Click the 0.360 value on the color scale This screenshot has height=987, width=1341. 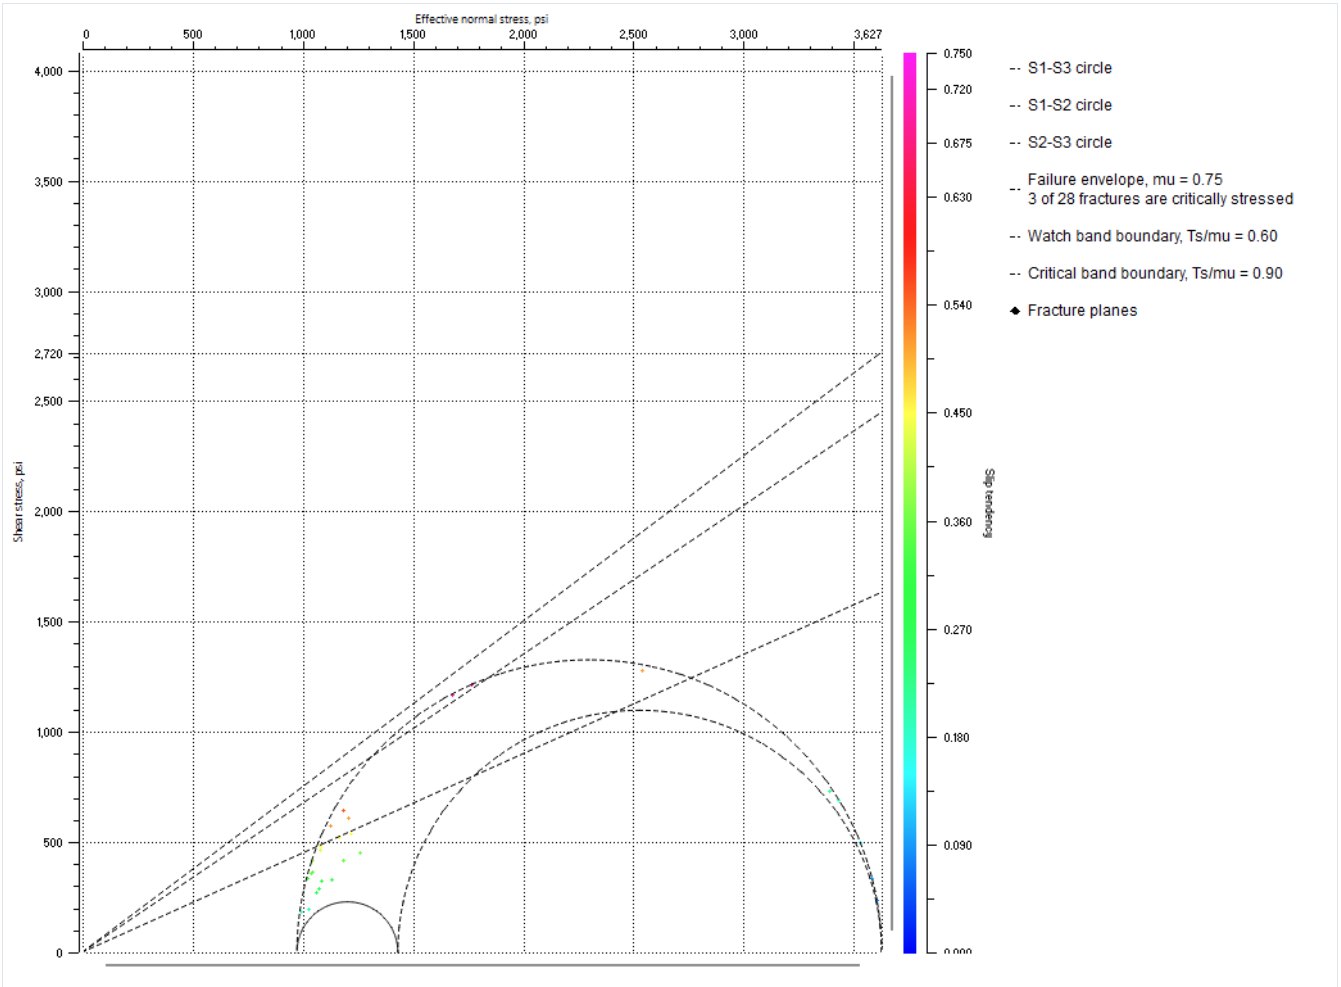(x=957, y=522)
